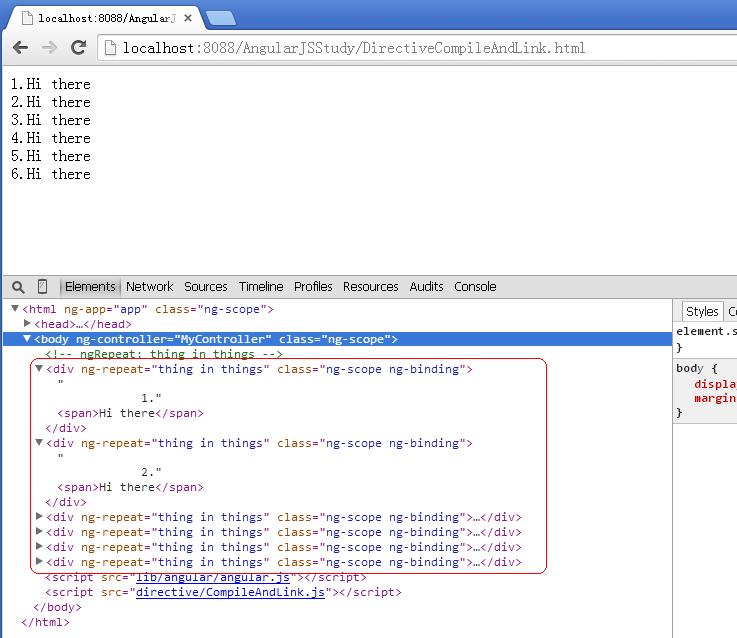The height and width of the screenshot is (638, 737).
Task: Open the directive/CompileAndLink.js script link
Action: [x=230, y=592]
